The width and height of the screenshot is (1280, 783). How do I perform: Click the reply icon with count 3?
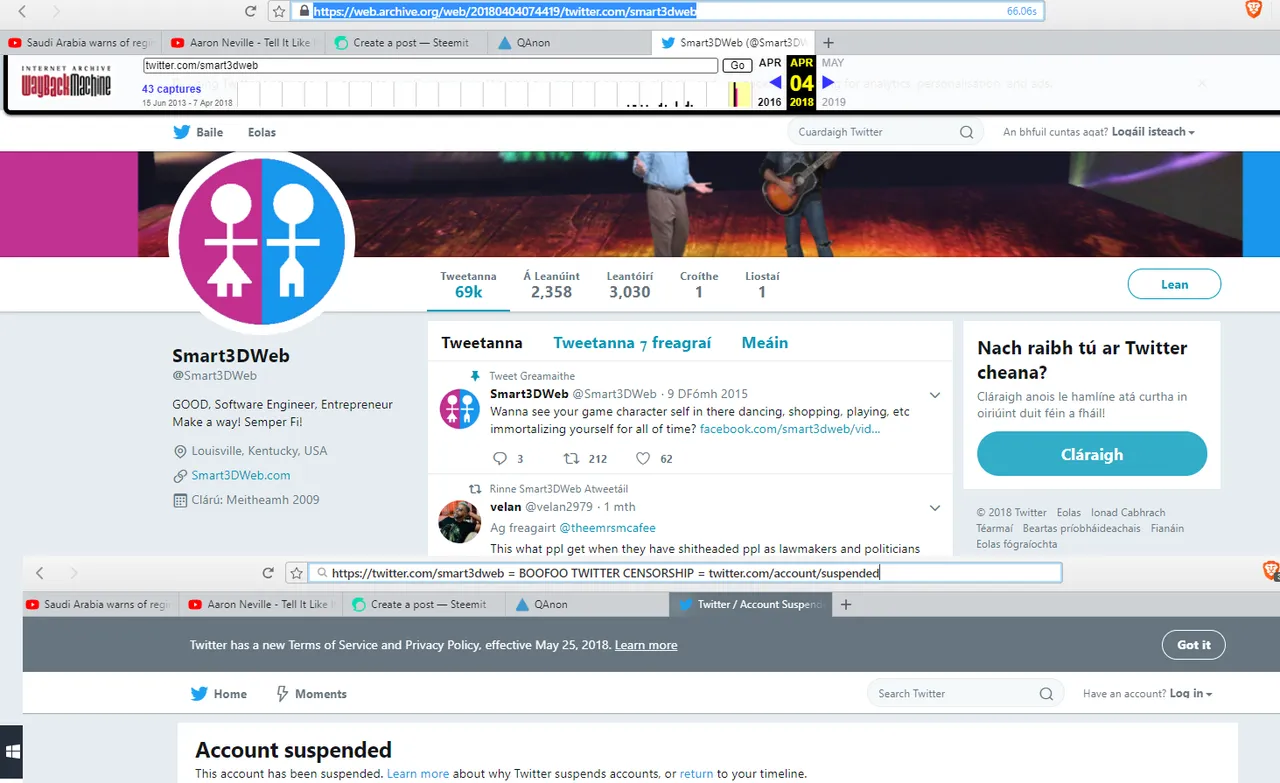(x=501, y=459)
